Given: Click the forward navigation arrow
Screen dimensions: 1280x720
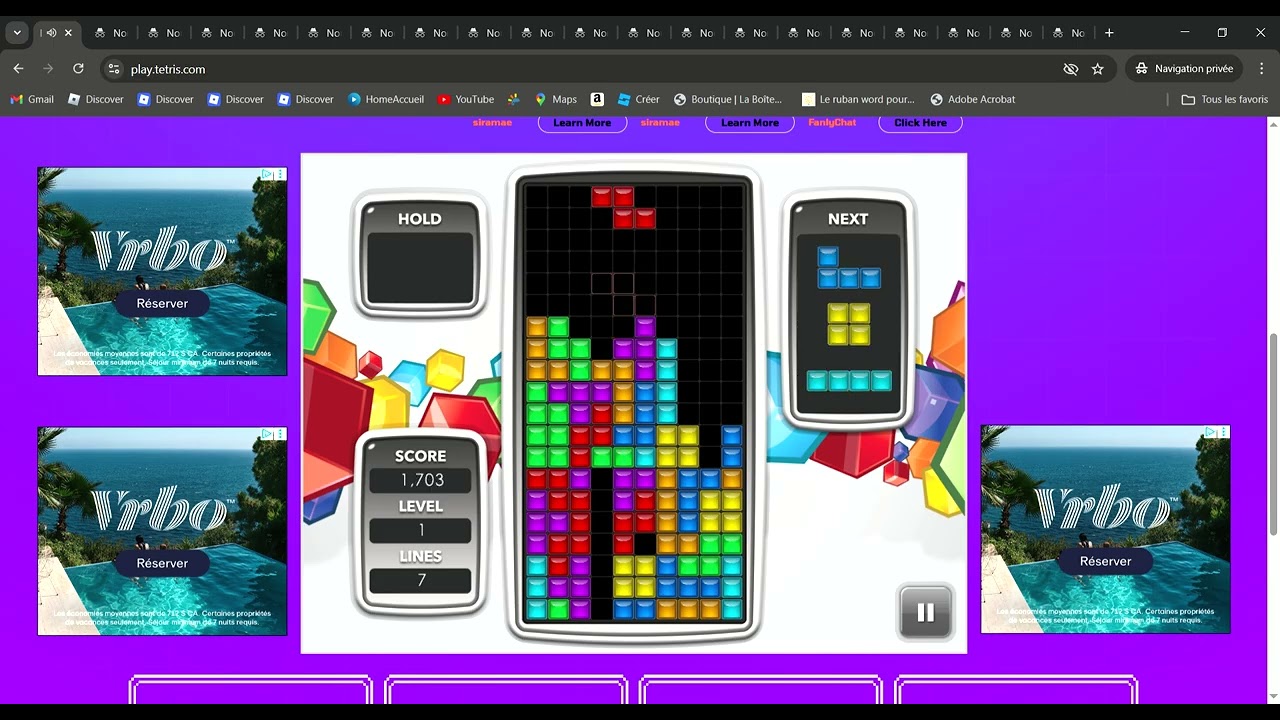Looking at the screenshot, I should pyautogui.click(x=47, y=69).
